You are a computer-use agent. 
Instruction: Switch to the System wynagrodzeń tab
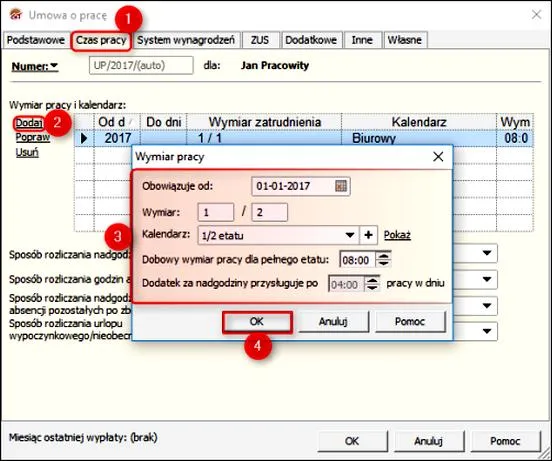pos(186,40)
